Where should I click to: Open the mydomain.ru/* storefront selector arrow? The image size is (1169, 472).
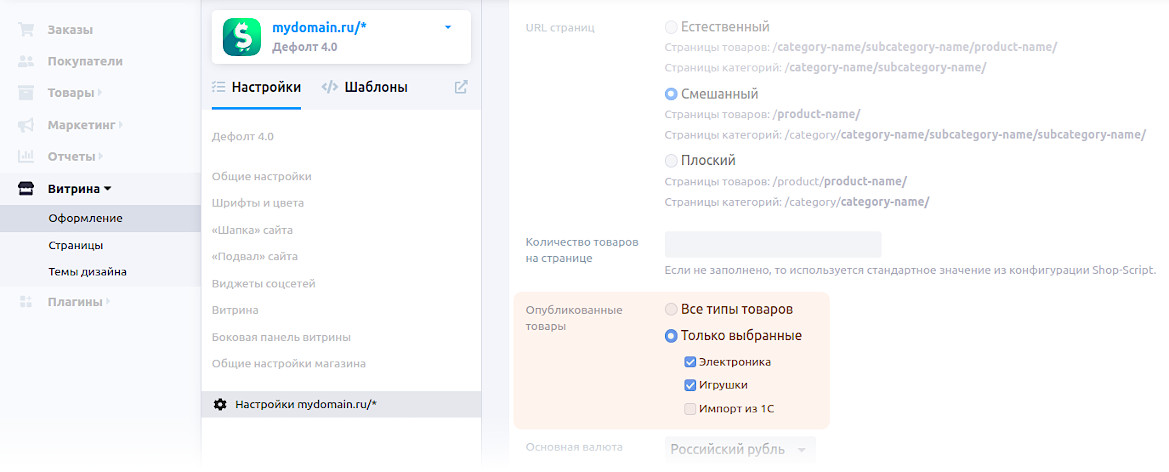[x=447, y=28]
